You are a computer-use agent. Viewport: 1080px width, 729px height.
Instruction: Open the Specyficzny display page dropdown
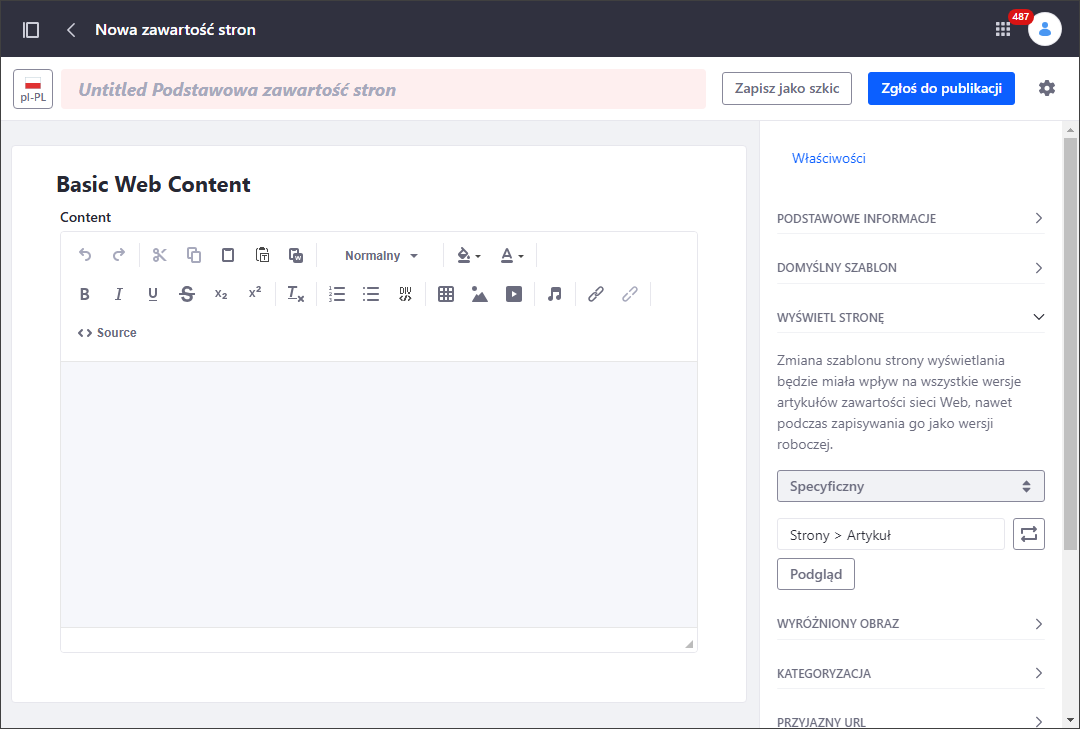click(910, 486)
